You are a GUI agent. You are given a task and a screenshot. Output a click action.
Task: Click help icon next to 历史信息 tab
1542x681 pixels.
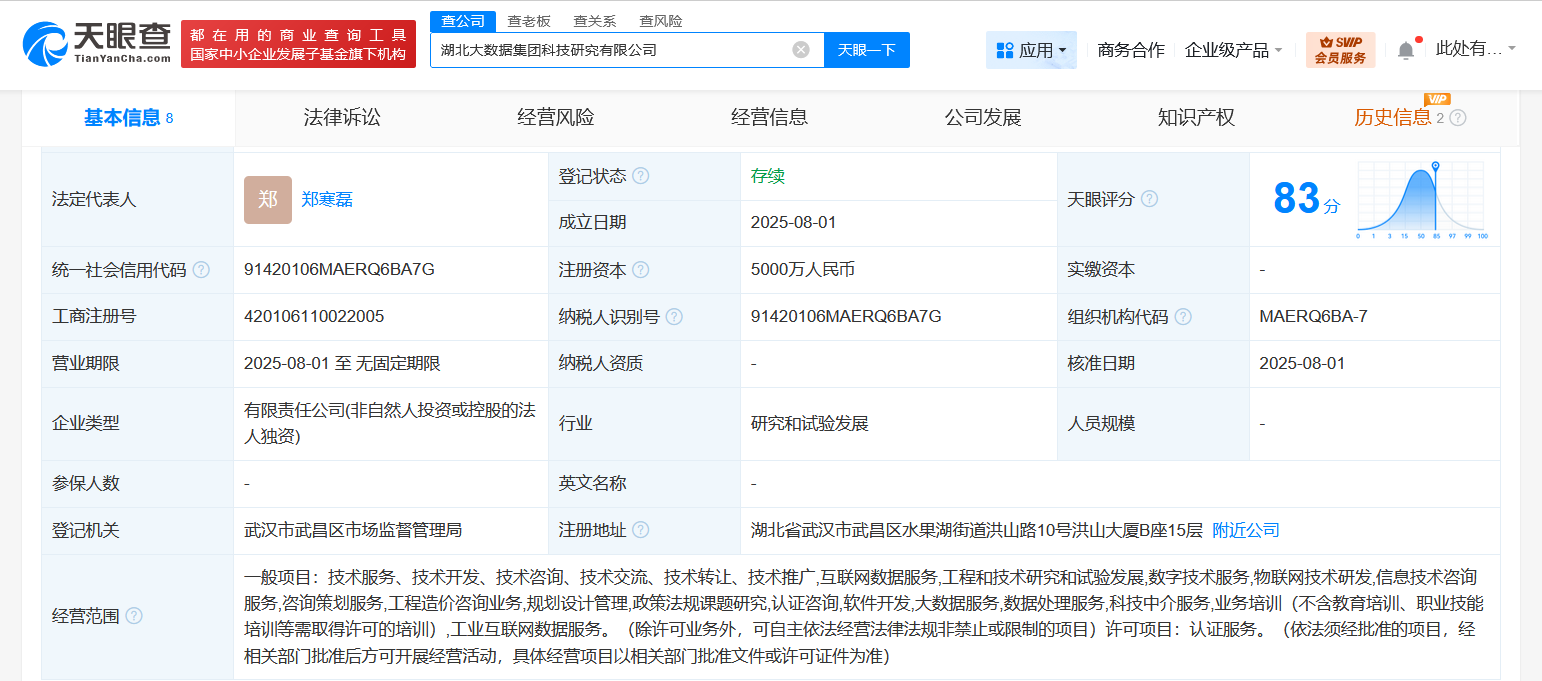point(1458,118)
